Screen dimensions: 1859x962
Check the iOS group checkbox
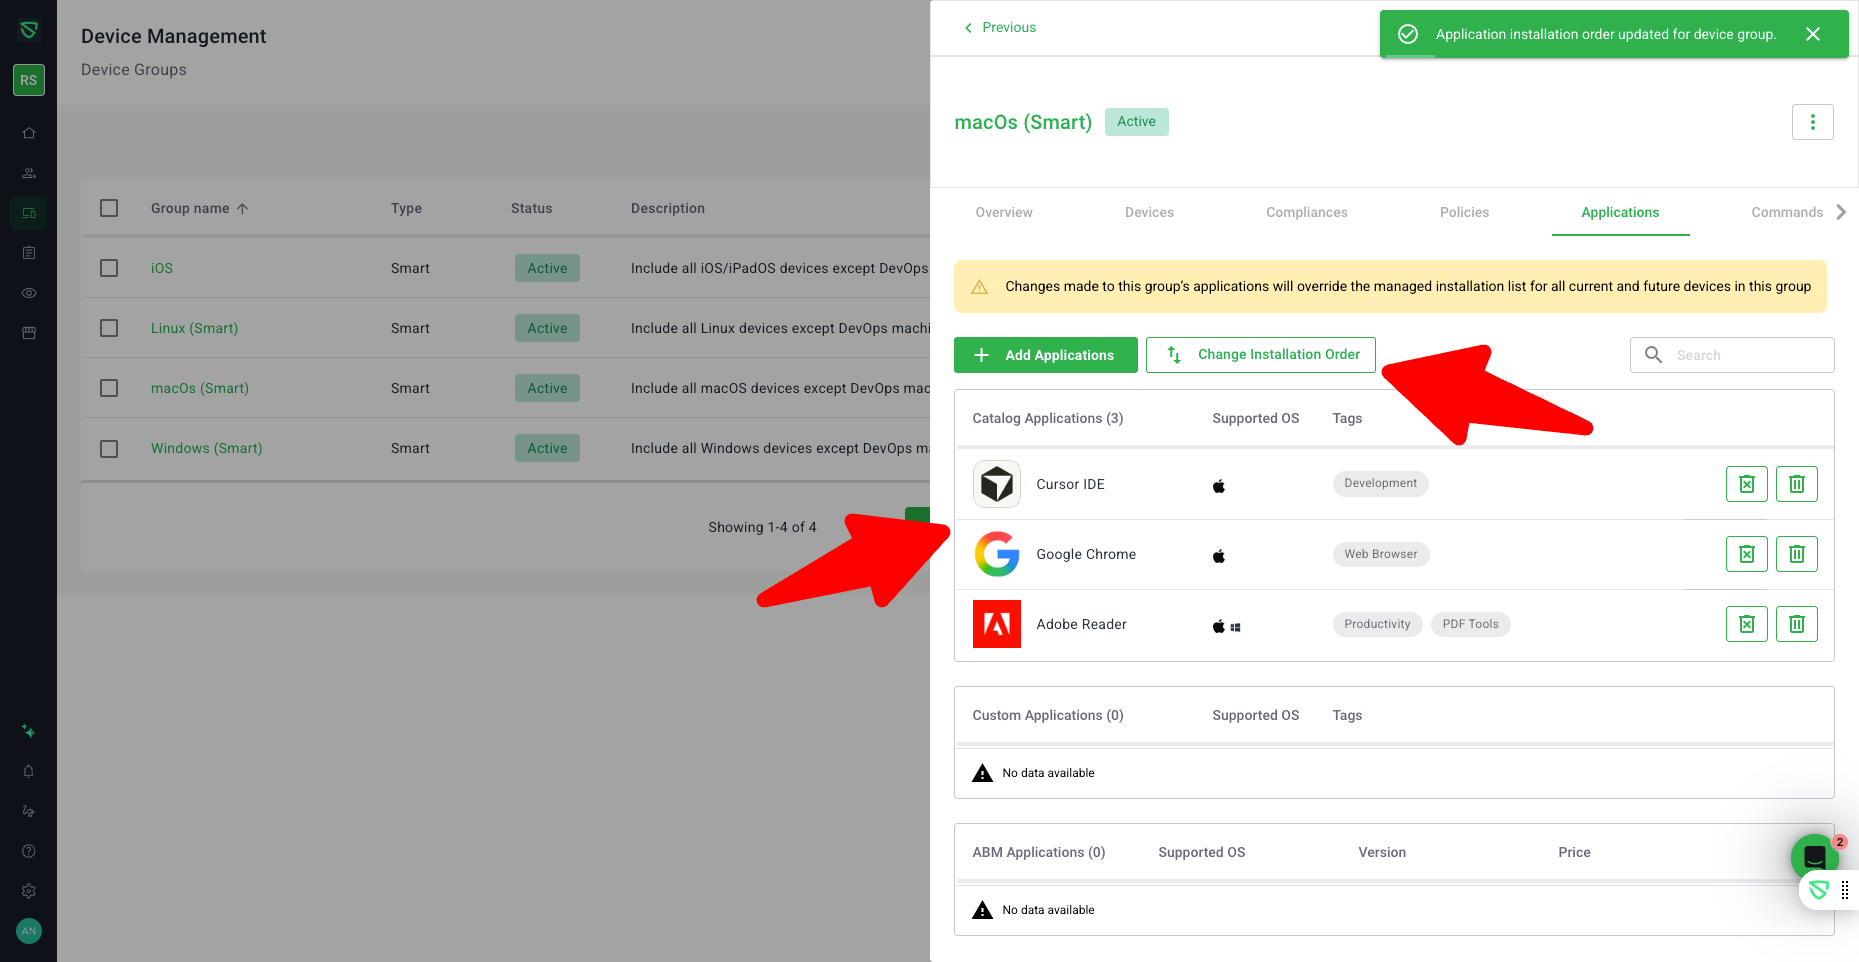tap(109, 268)
